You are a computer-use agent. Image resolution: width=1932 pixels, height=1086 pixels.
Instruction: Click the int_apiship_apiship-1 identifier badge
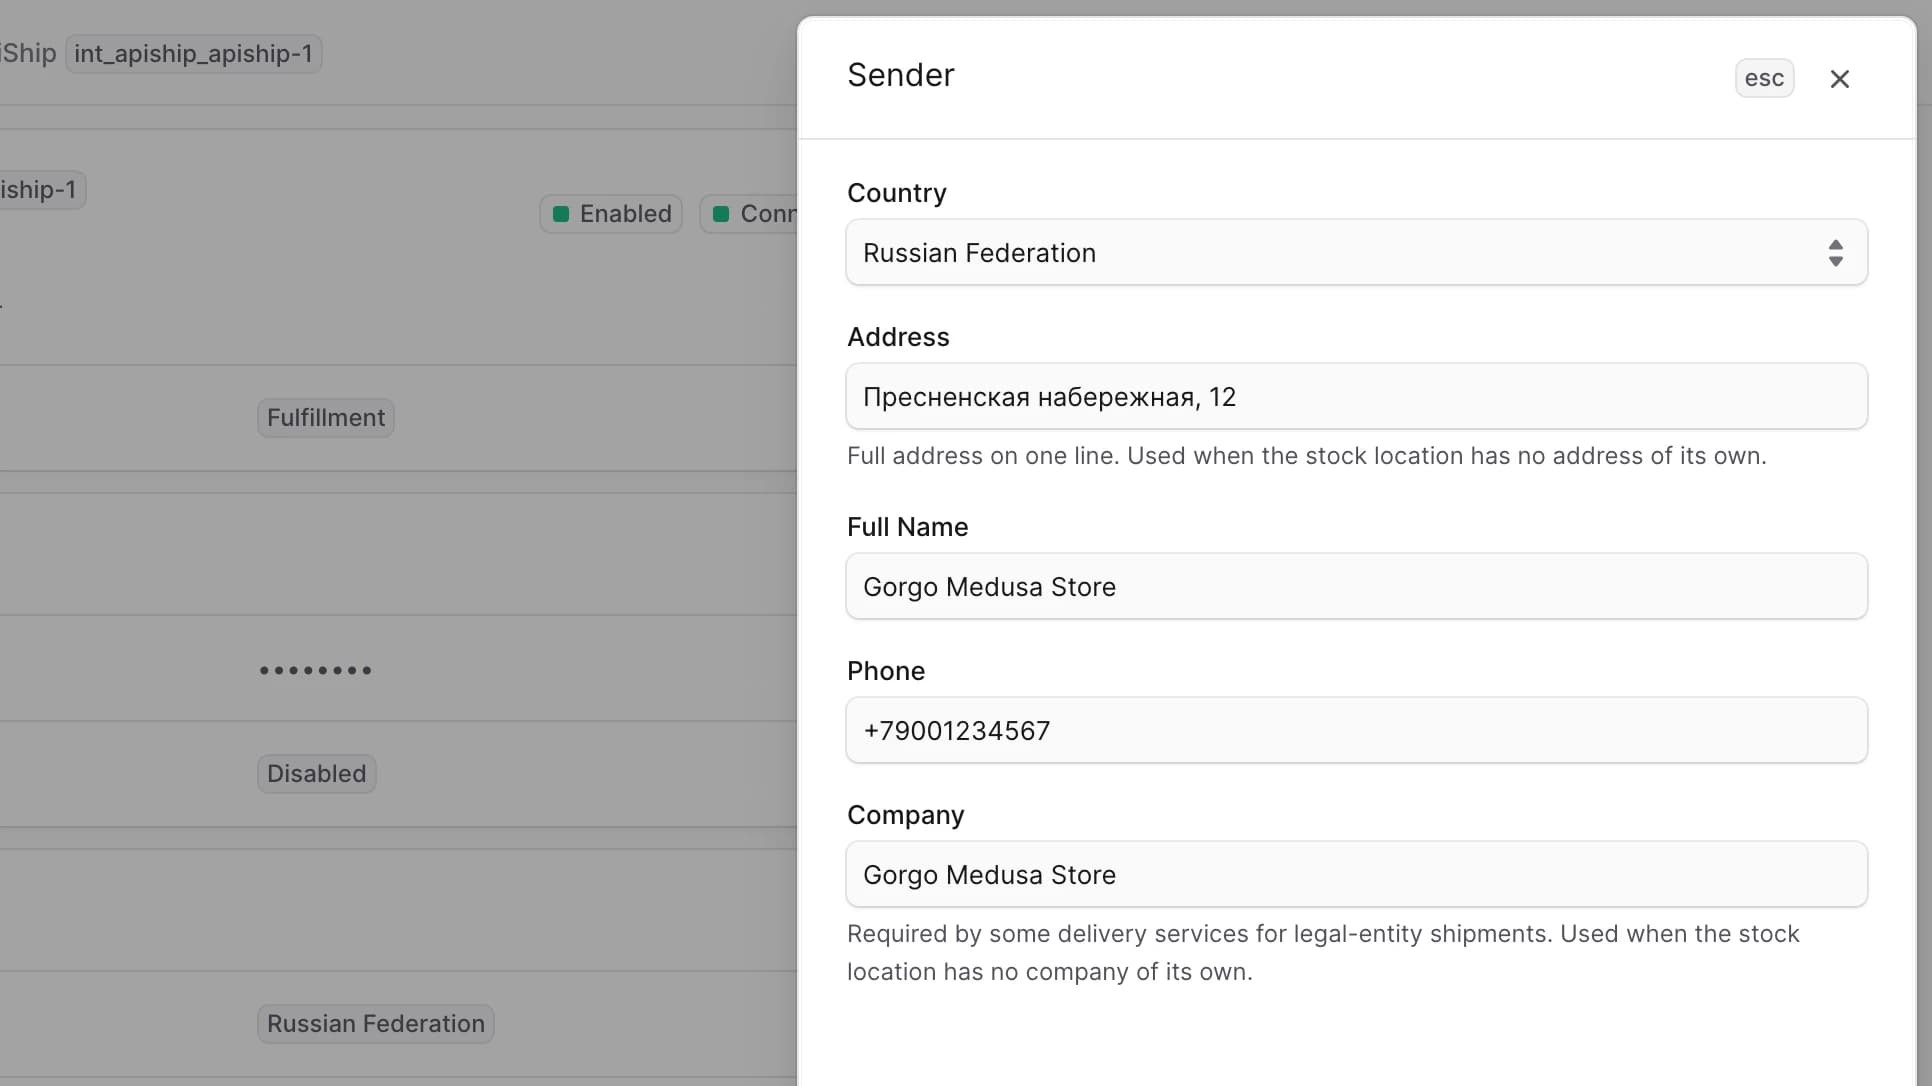pos(194,54)
